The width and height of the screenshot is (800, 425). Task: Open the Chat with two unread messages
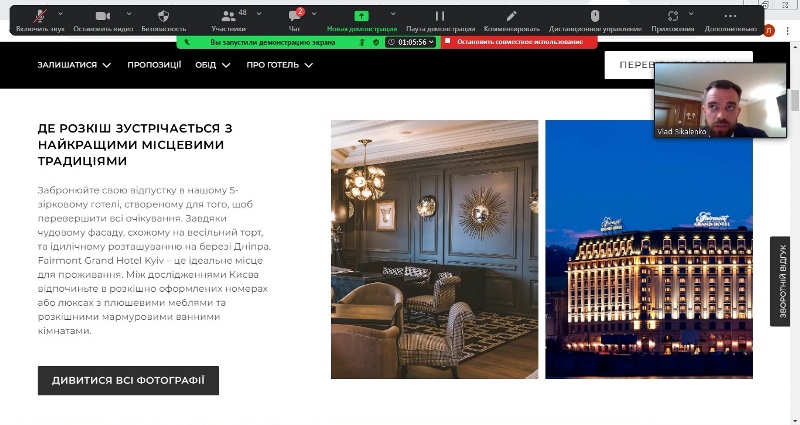295,16
